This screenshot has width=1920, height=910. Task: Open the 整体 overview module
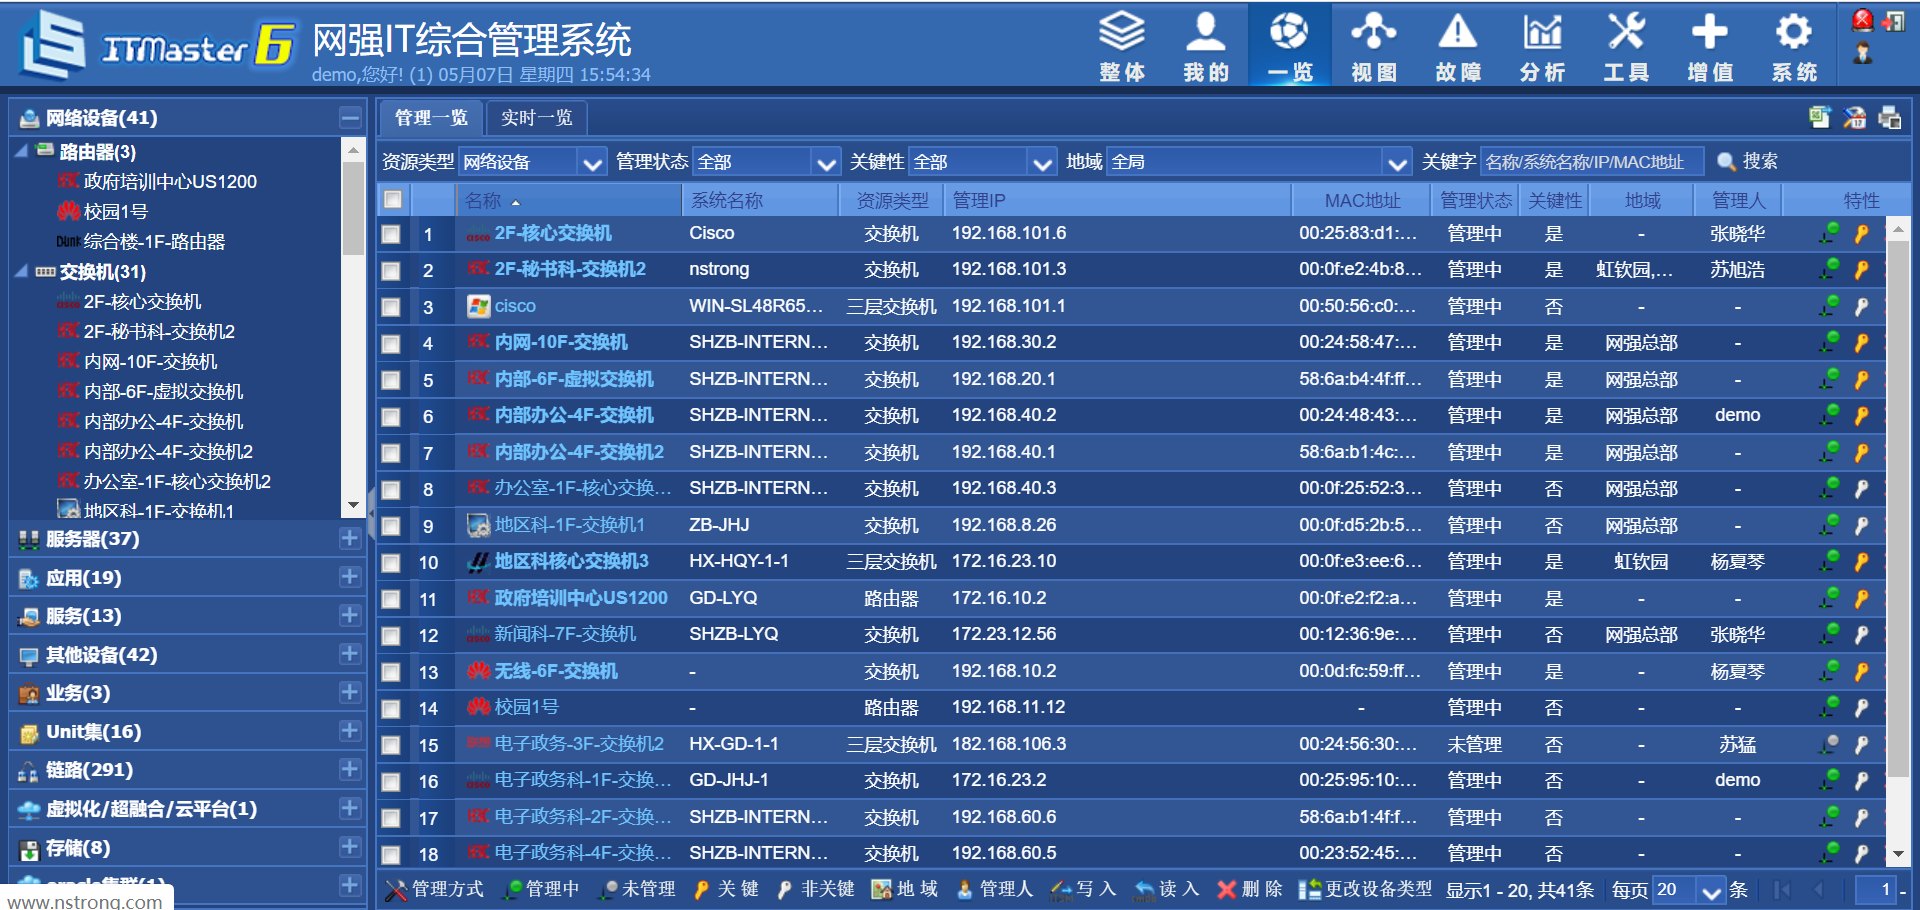(1122, 46)
